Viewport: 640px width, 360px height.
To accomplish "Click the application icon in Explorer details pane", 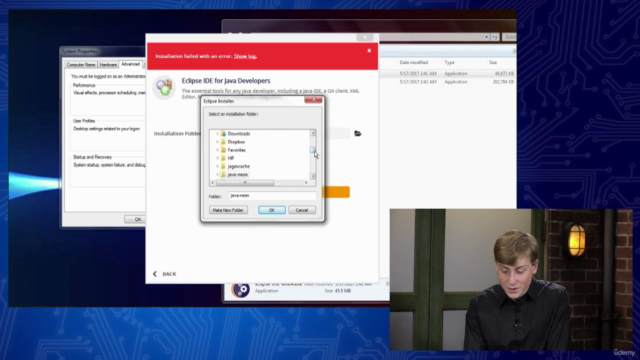I will [x=240, y=289].
